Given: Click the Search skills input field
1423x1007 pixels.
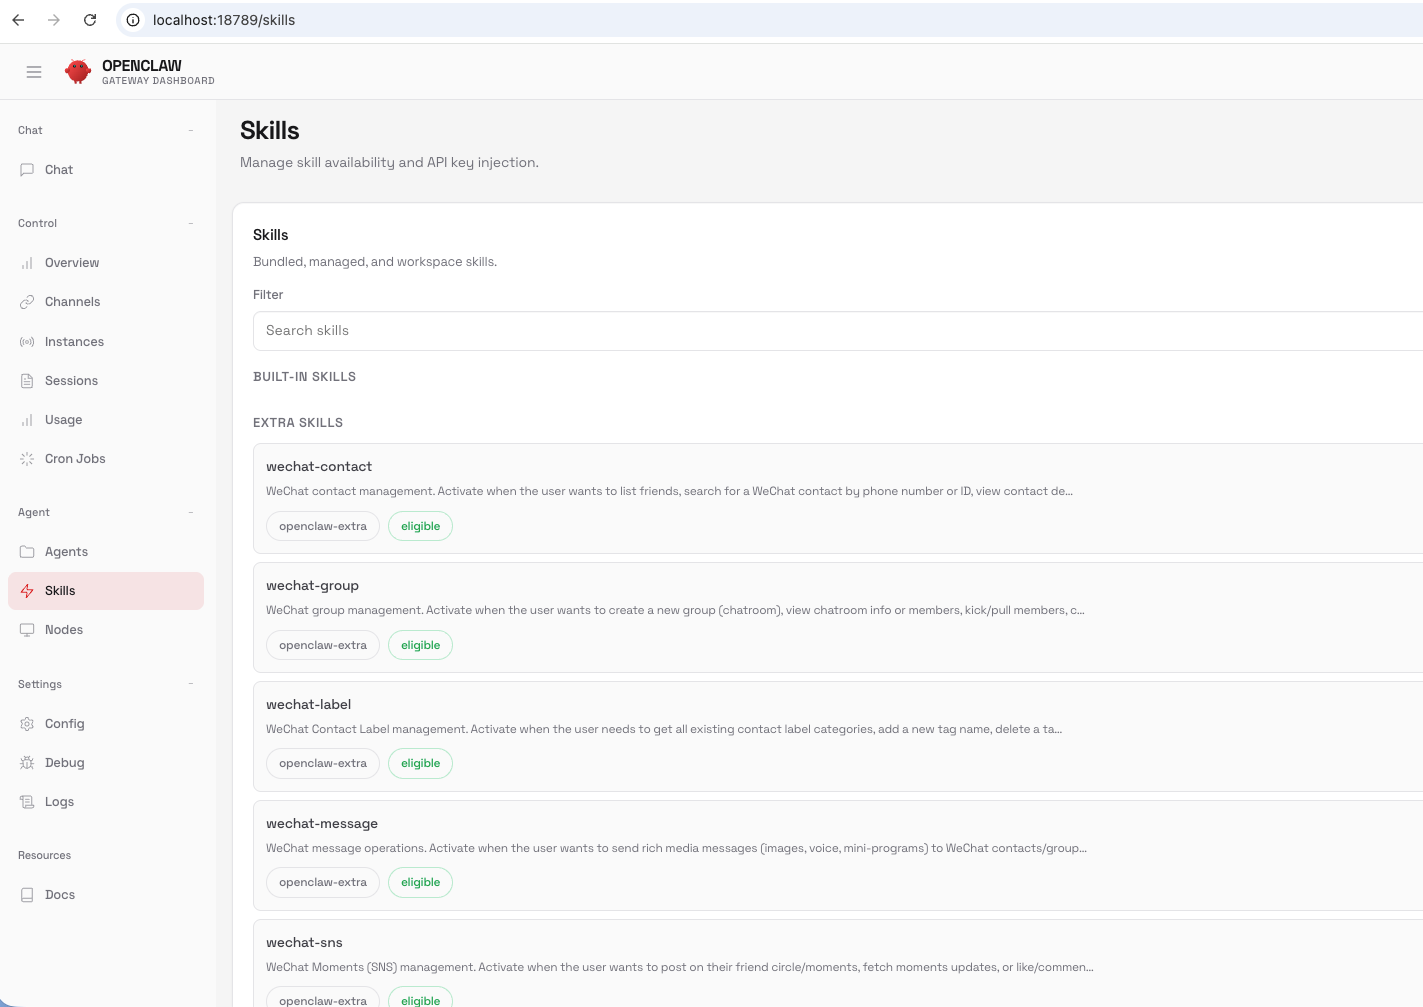Looking at the screenshot, I should click(700, 330).
